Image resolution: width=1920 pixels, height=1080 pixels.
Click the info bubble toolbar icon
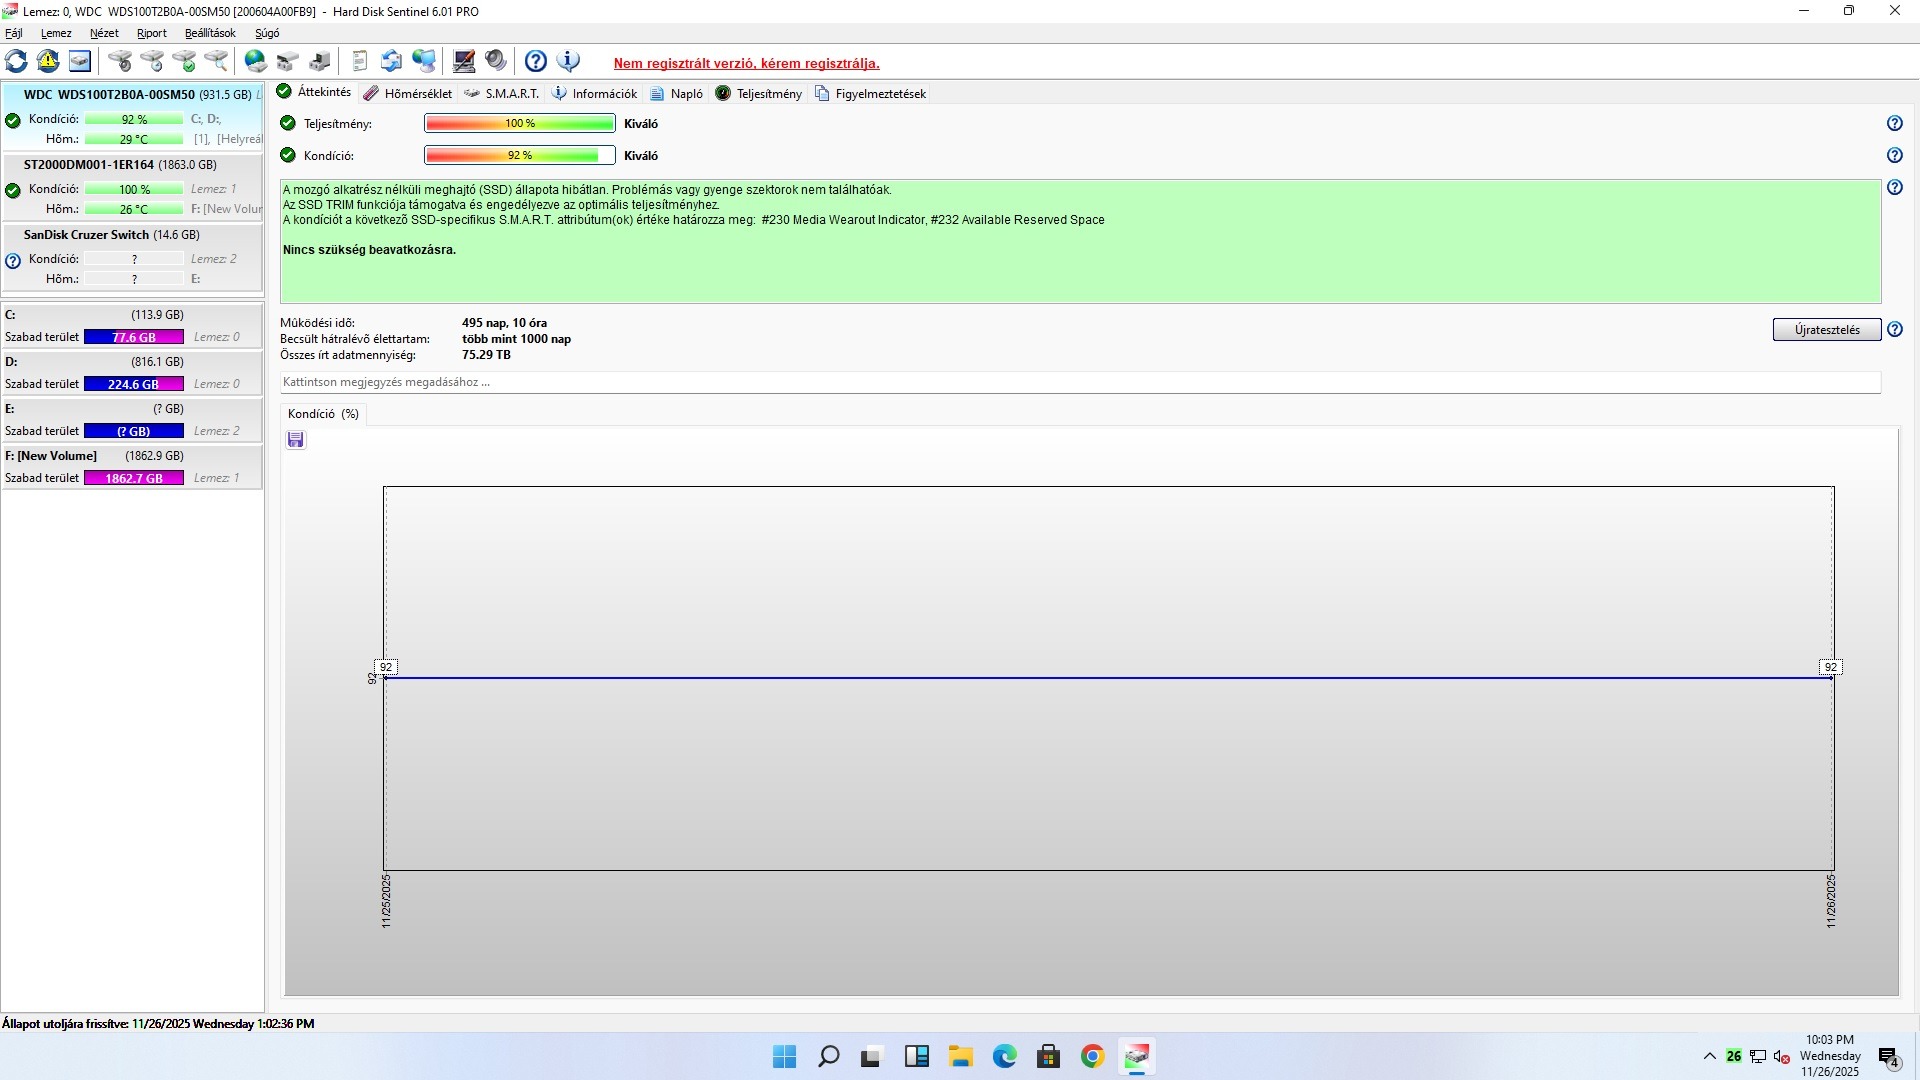(568, 61)
